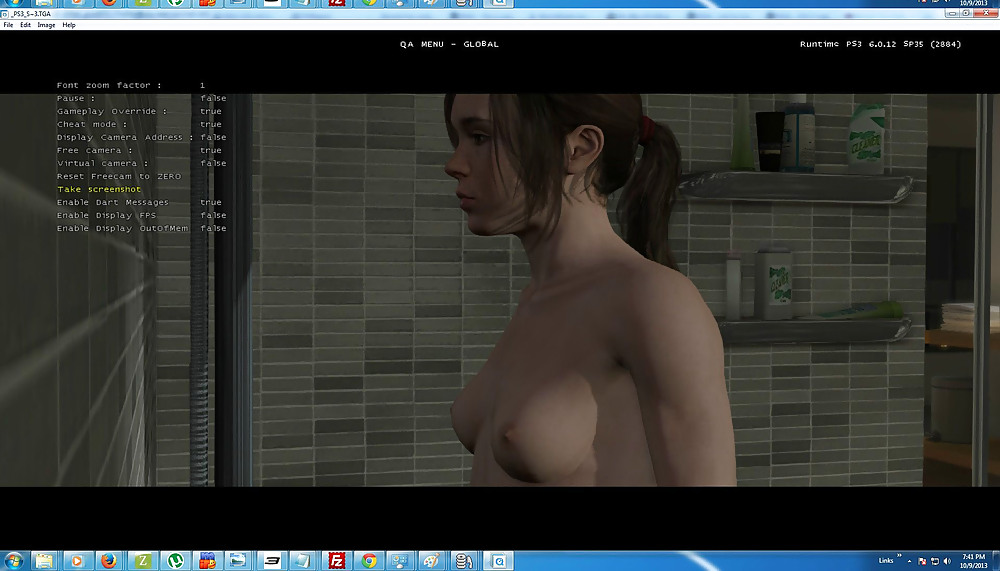Open the File menu
Screen dimensions: 1000x571
pos(8,25)
